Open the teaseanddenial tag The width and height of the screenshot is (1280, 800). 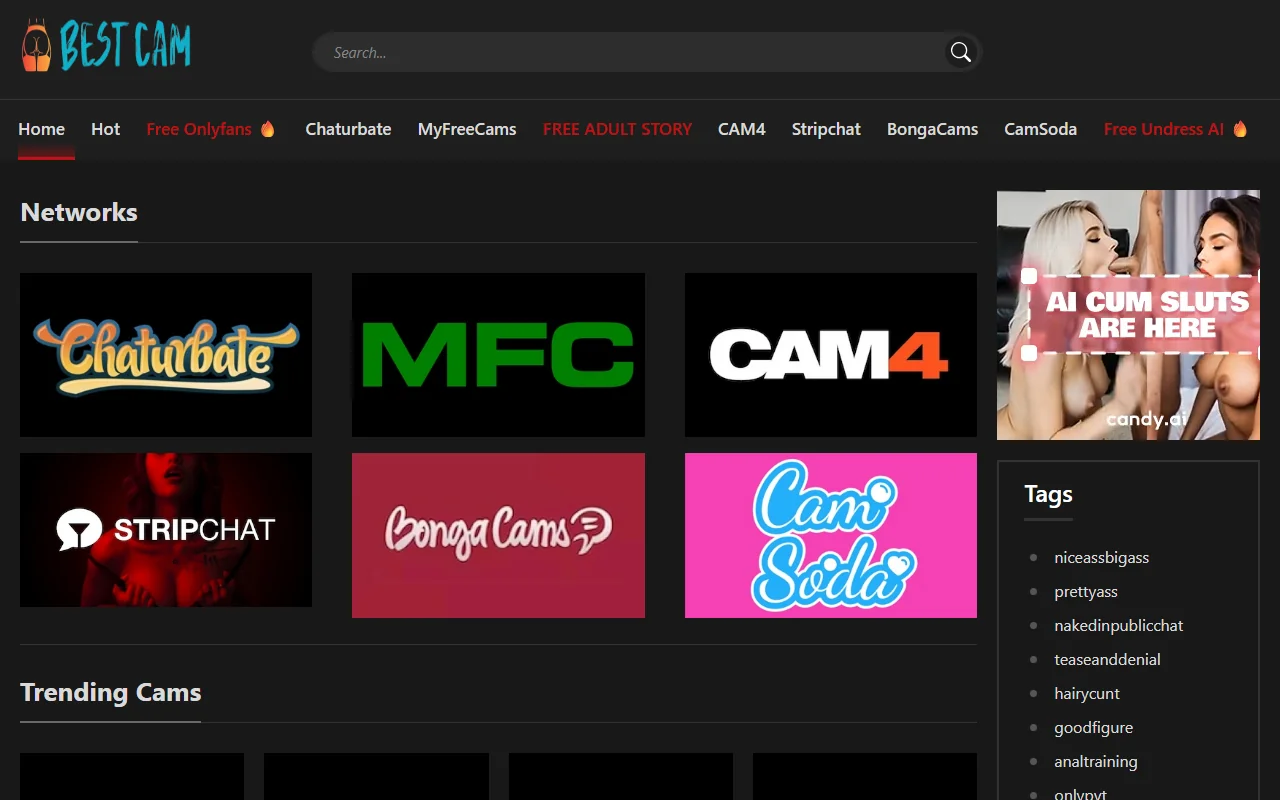(1107, 659)
